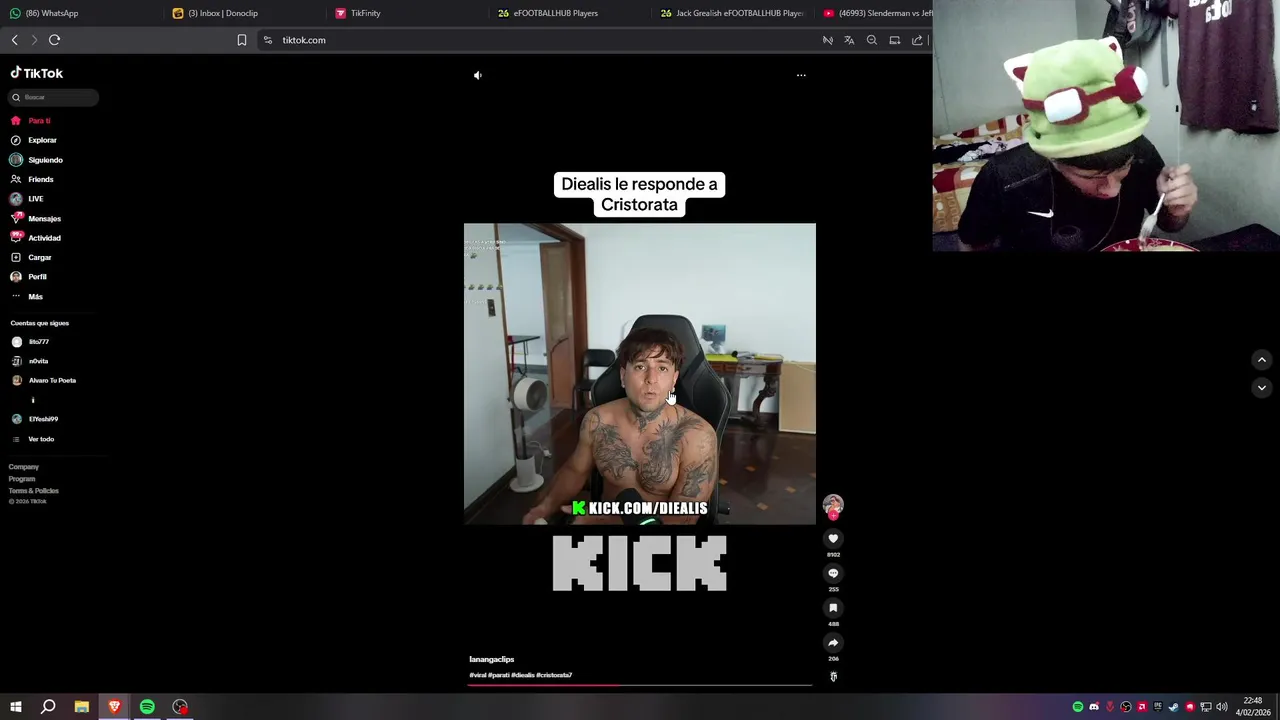
Task: Open lanangaclips creator username
Action: (491, 659)
